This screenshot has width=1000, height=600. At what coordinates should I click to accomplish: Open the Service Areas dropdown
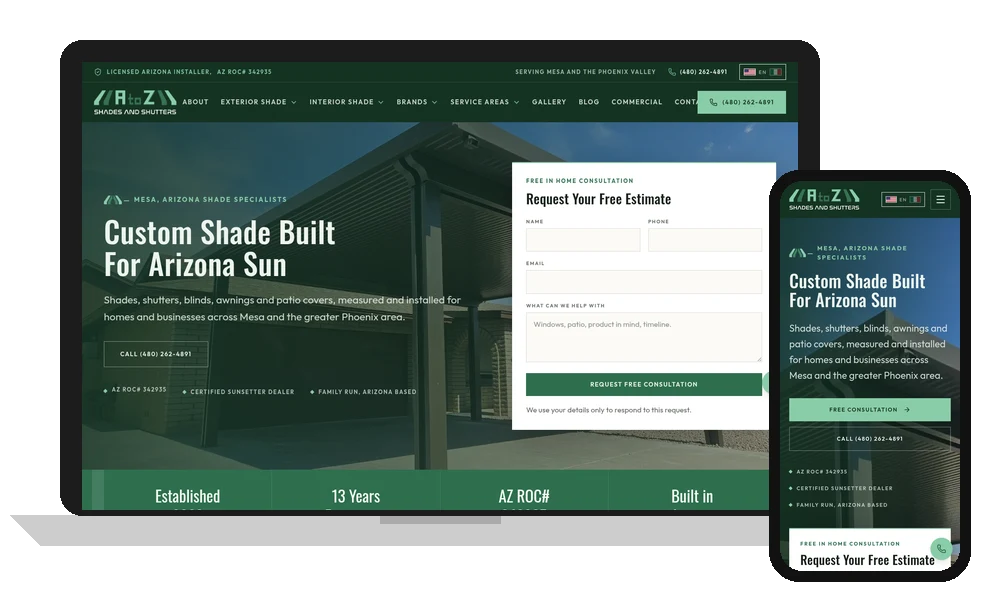(485, 102)
